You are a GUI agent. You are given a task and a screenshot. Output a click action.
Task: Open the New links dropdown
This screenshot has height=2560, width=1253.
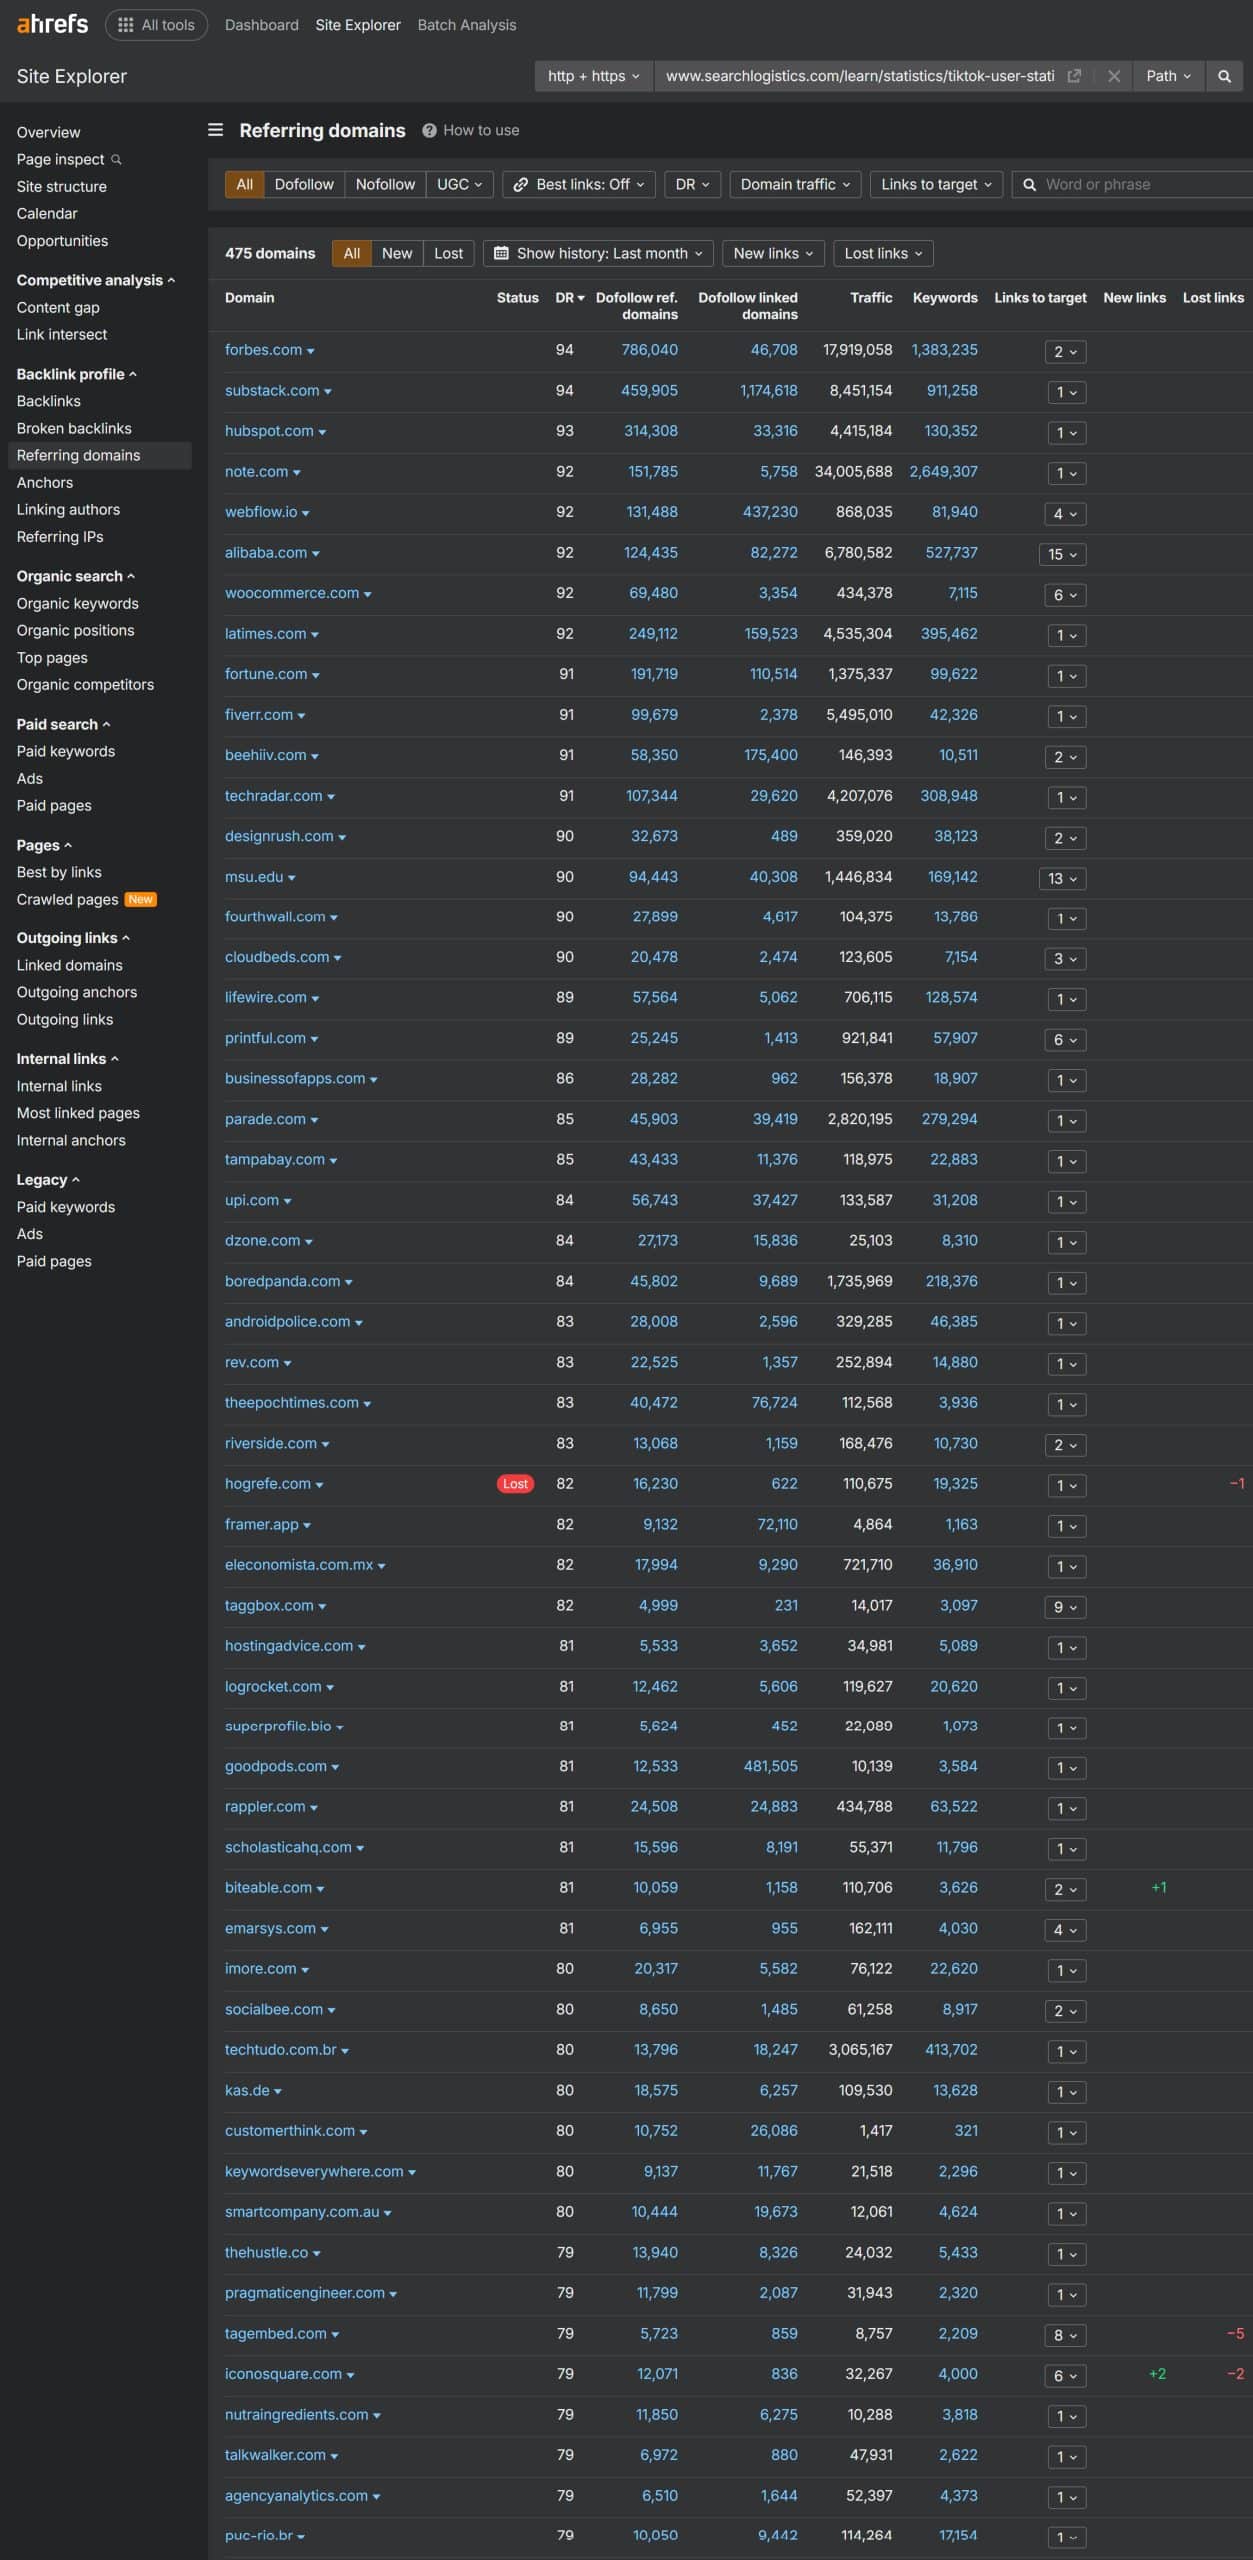tap(773, 253)
